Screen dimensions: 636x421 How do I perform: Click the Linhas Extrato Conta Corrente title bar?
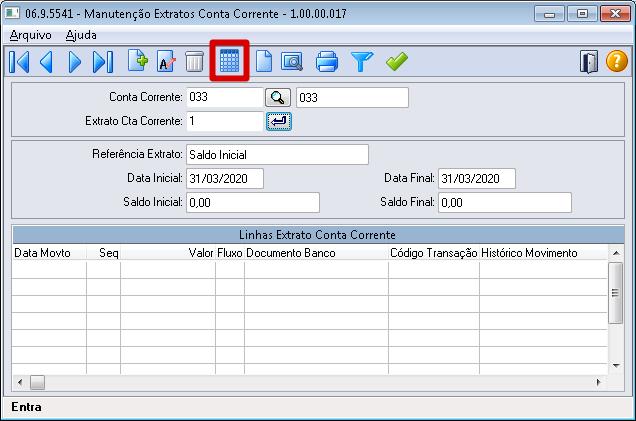click(x=318, y=235)
